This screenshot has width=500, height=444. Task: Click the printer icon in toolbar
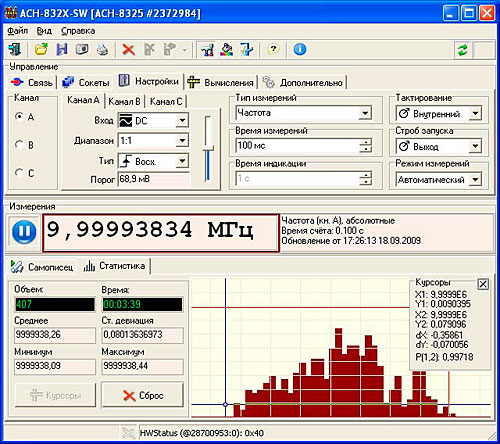click(102, 49)
